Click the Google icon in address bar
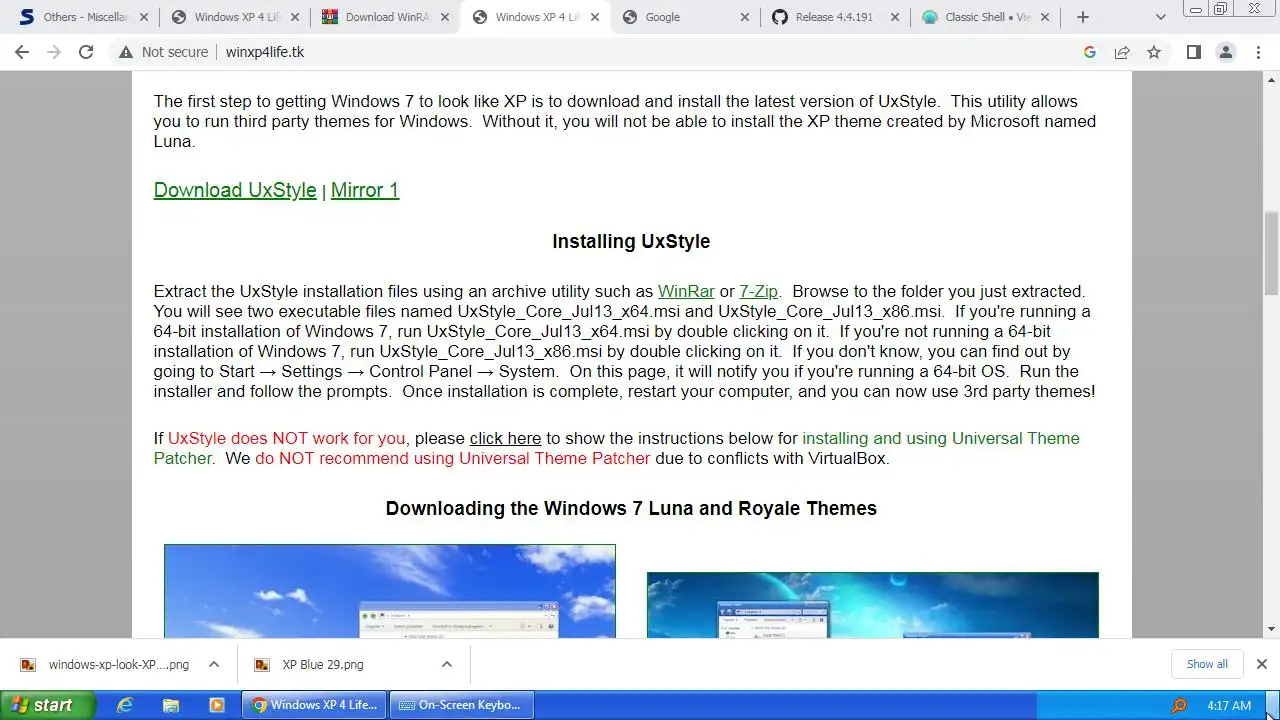 (x=1090, y=52)
